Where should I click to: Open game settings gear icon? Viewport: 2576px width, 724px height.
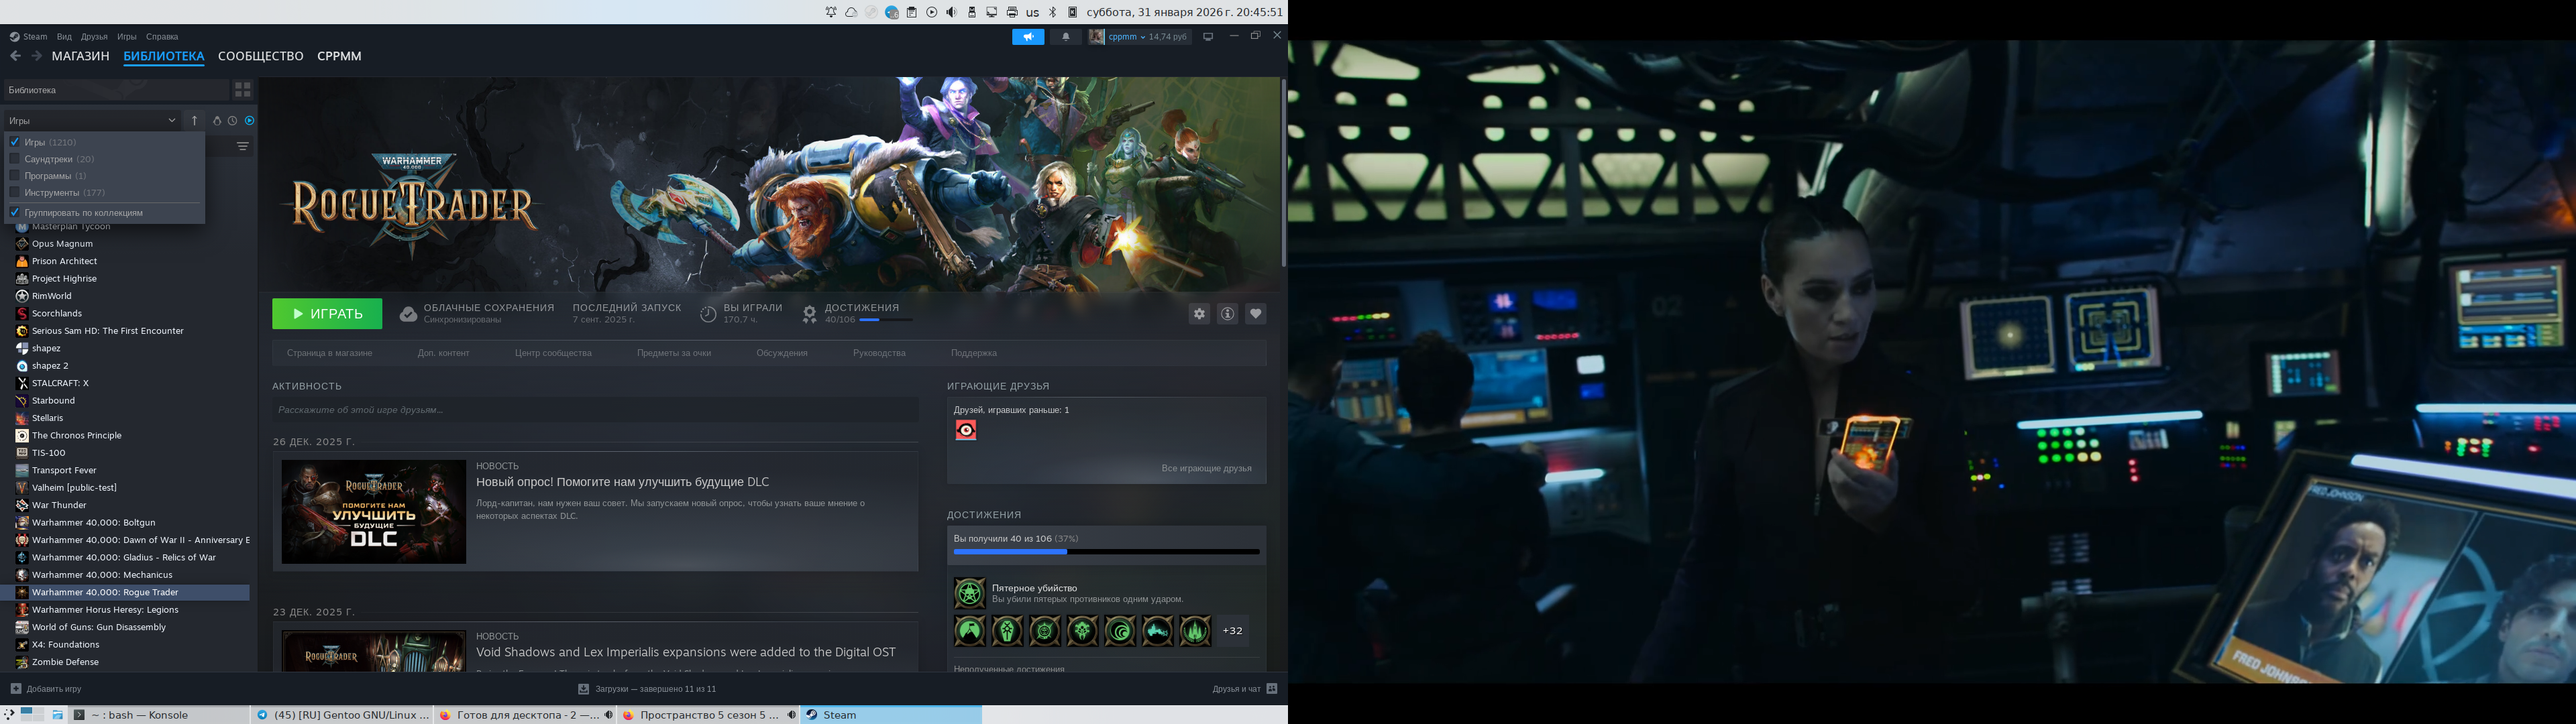click(x=1199, y=314)
